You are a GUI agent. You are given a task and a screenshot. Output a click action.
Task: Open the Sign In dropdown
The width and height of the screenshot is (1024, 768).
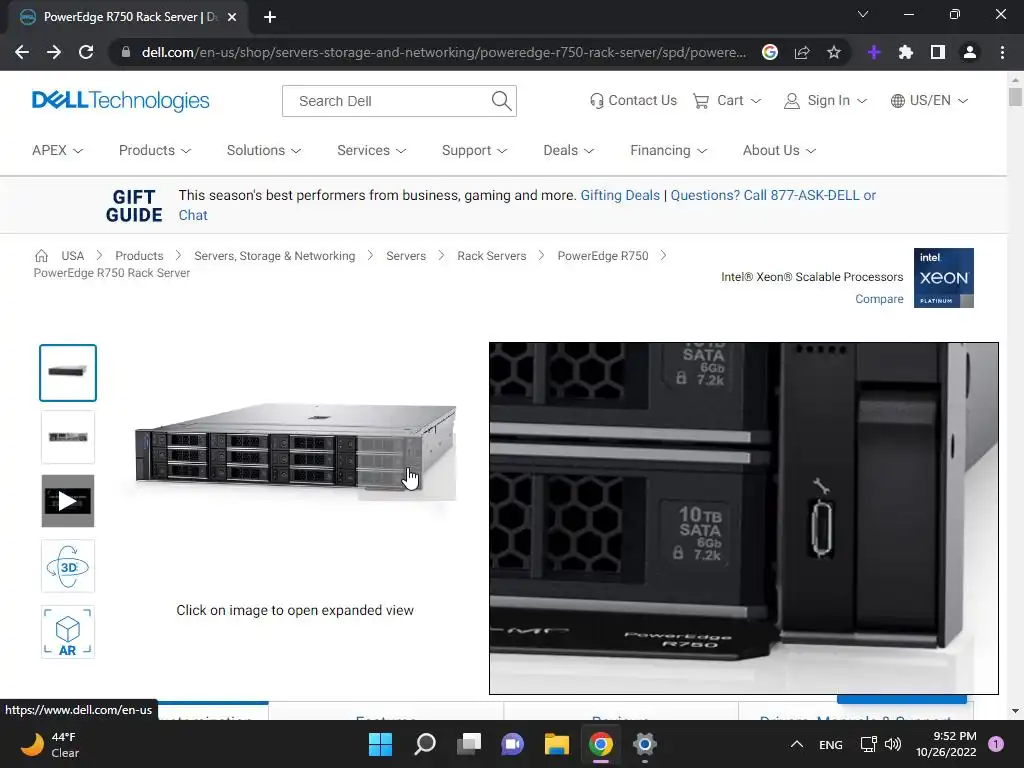pos(837,101)
